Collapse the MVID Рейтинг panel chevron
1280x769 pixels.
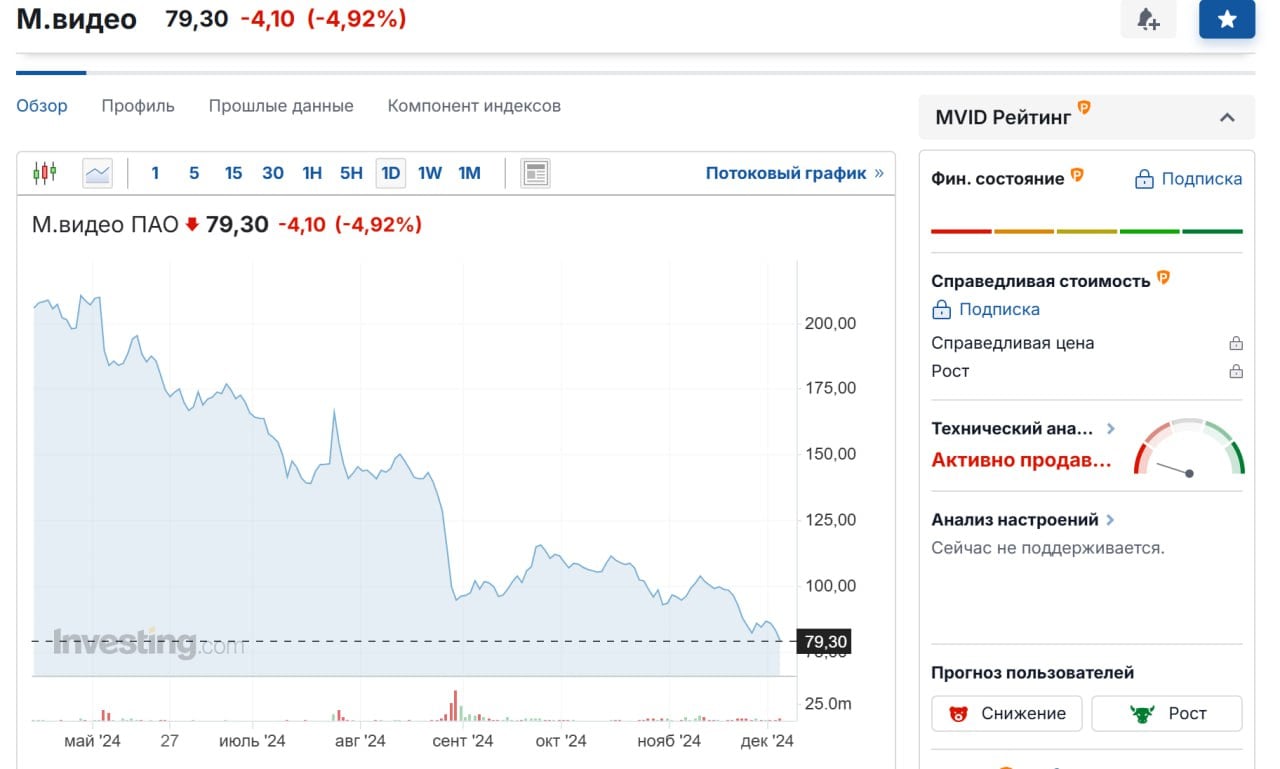pos(1227,118)
